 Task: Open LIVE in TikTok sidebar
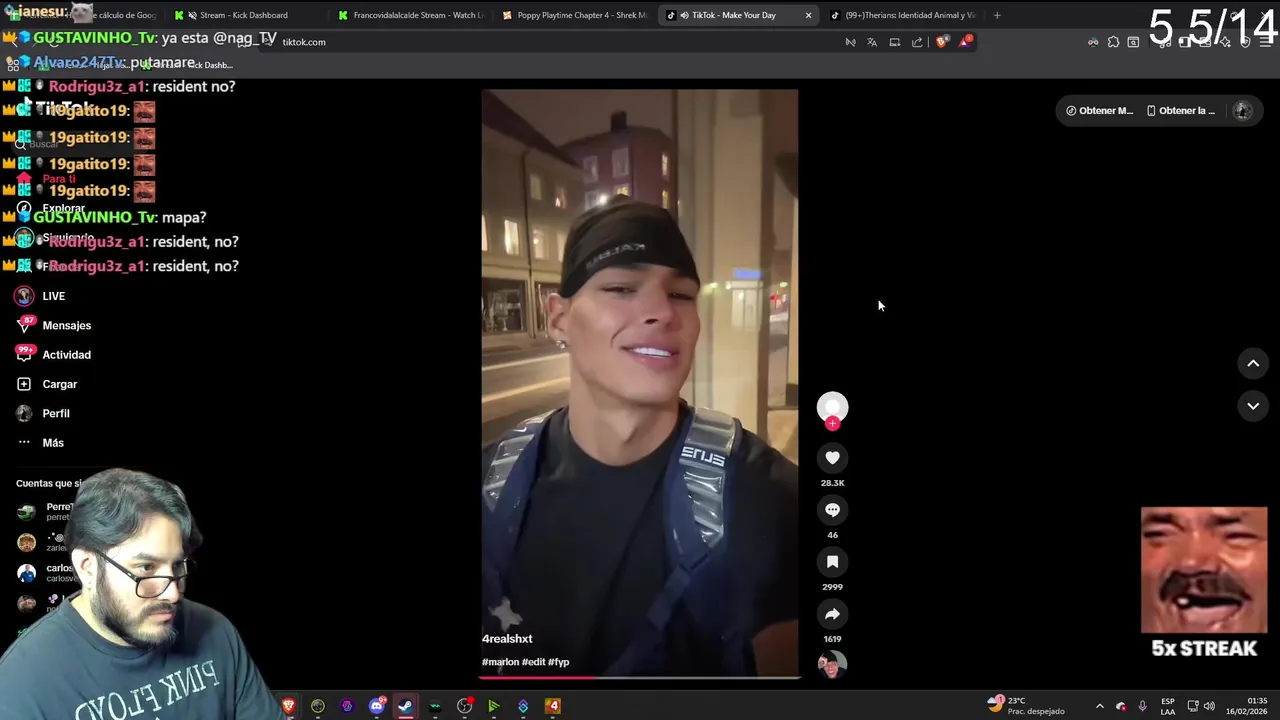(x=40, y=296)
